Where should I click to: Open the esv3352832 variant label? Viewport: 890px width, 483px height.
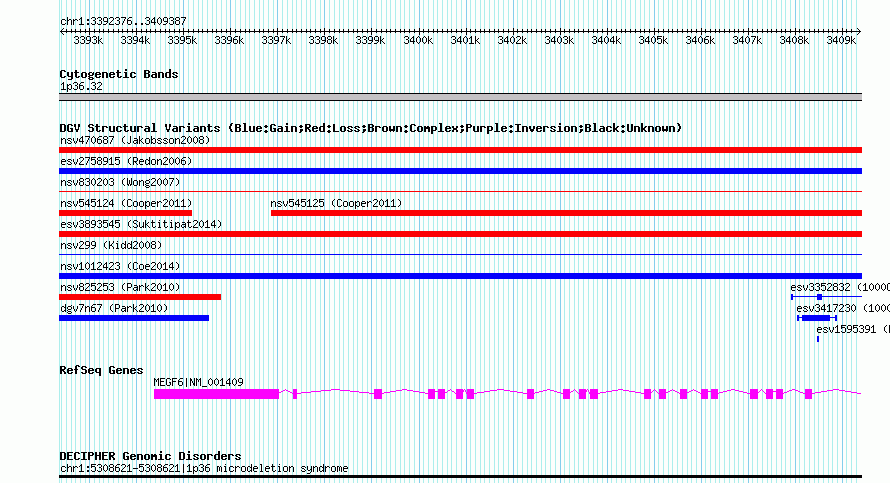(840, 287)
